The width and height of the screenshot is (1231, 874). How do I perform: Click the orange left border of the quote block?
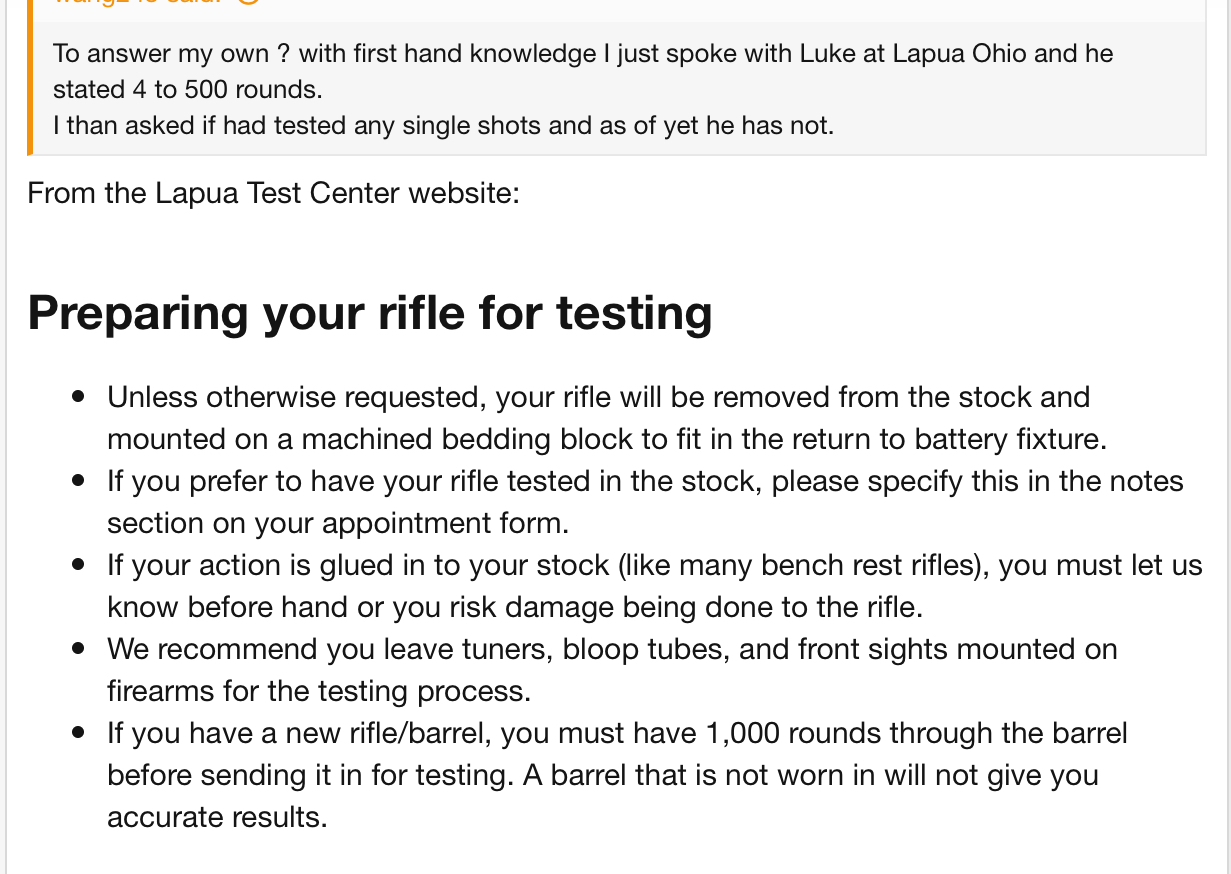(30, 77)
